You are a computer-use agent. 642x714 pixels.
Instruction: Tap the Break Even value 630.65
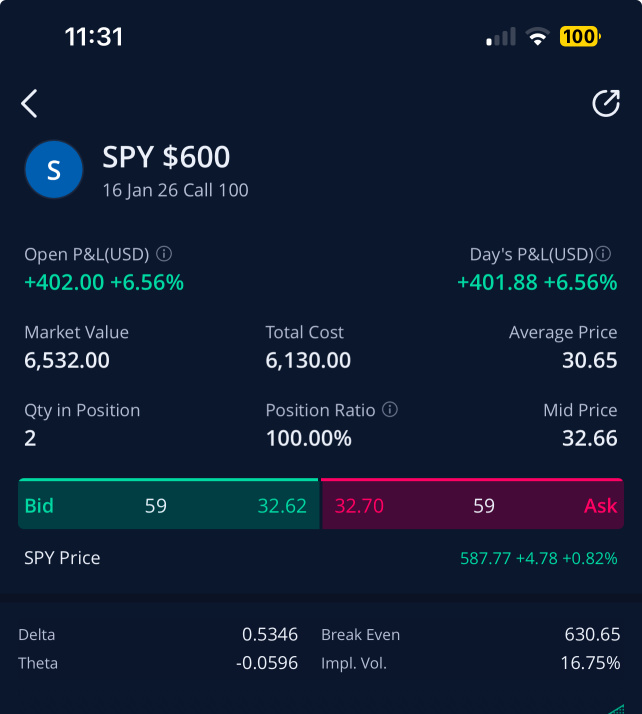pos(592,634)
